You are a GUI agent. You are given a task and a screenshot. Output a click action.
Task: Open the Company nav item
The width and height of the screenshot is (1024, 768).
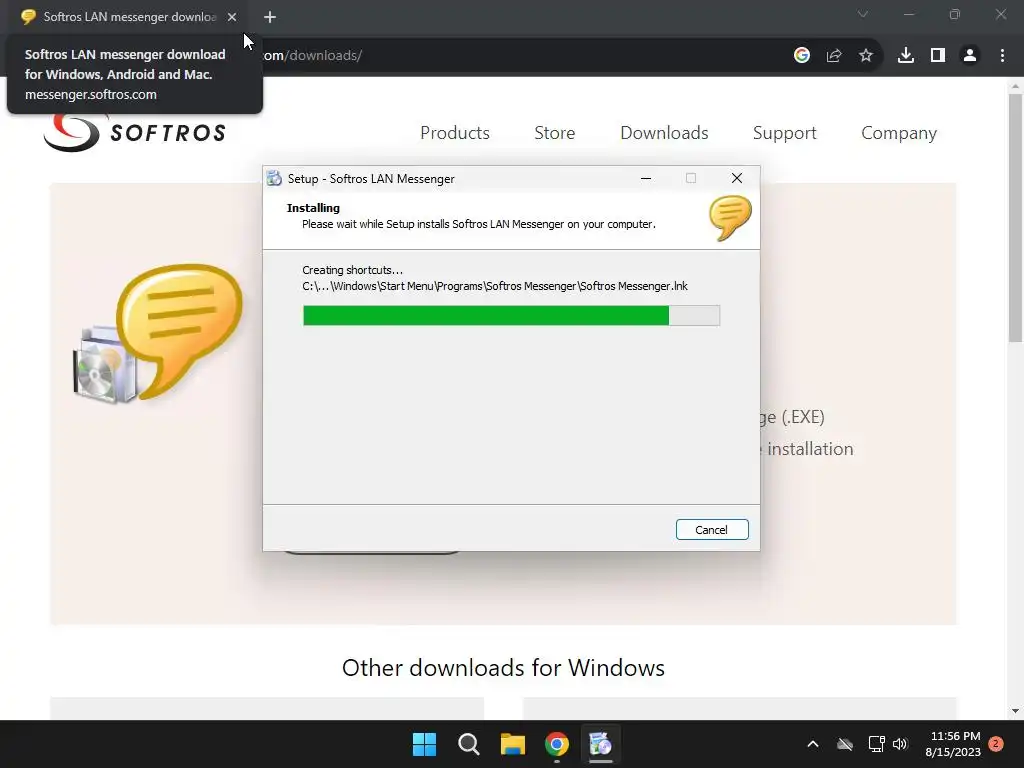[899, 133]
